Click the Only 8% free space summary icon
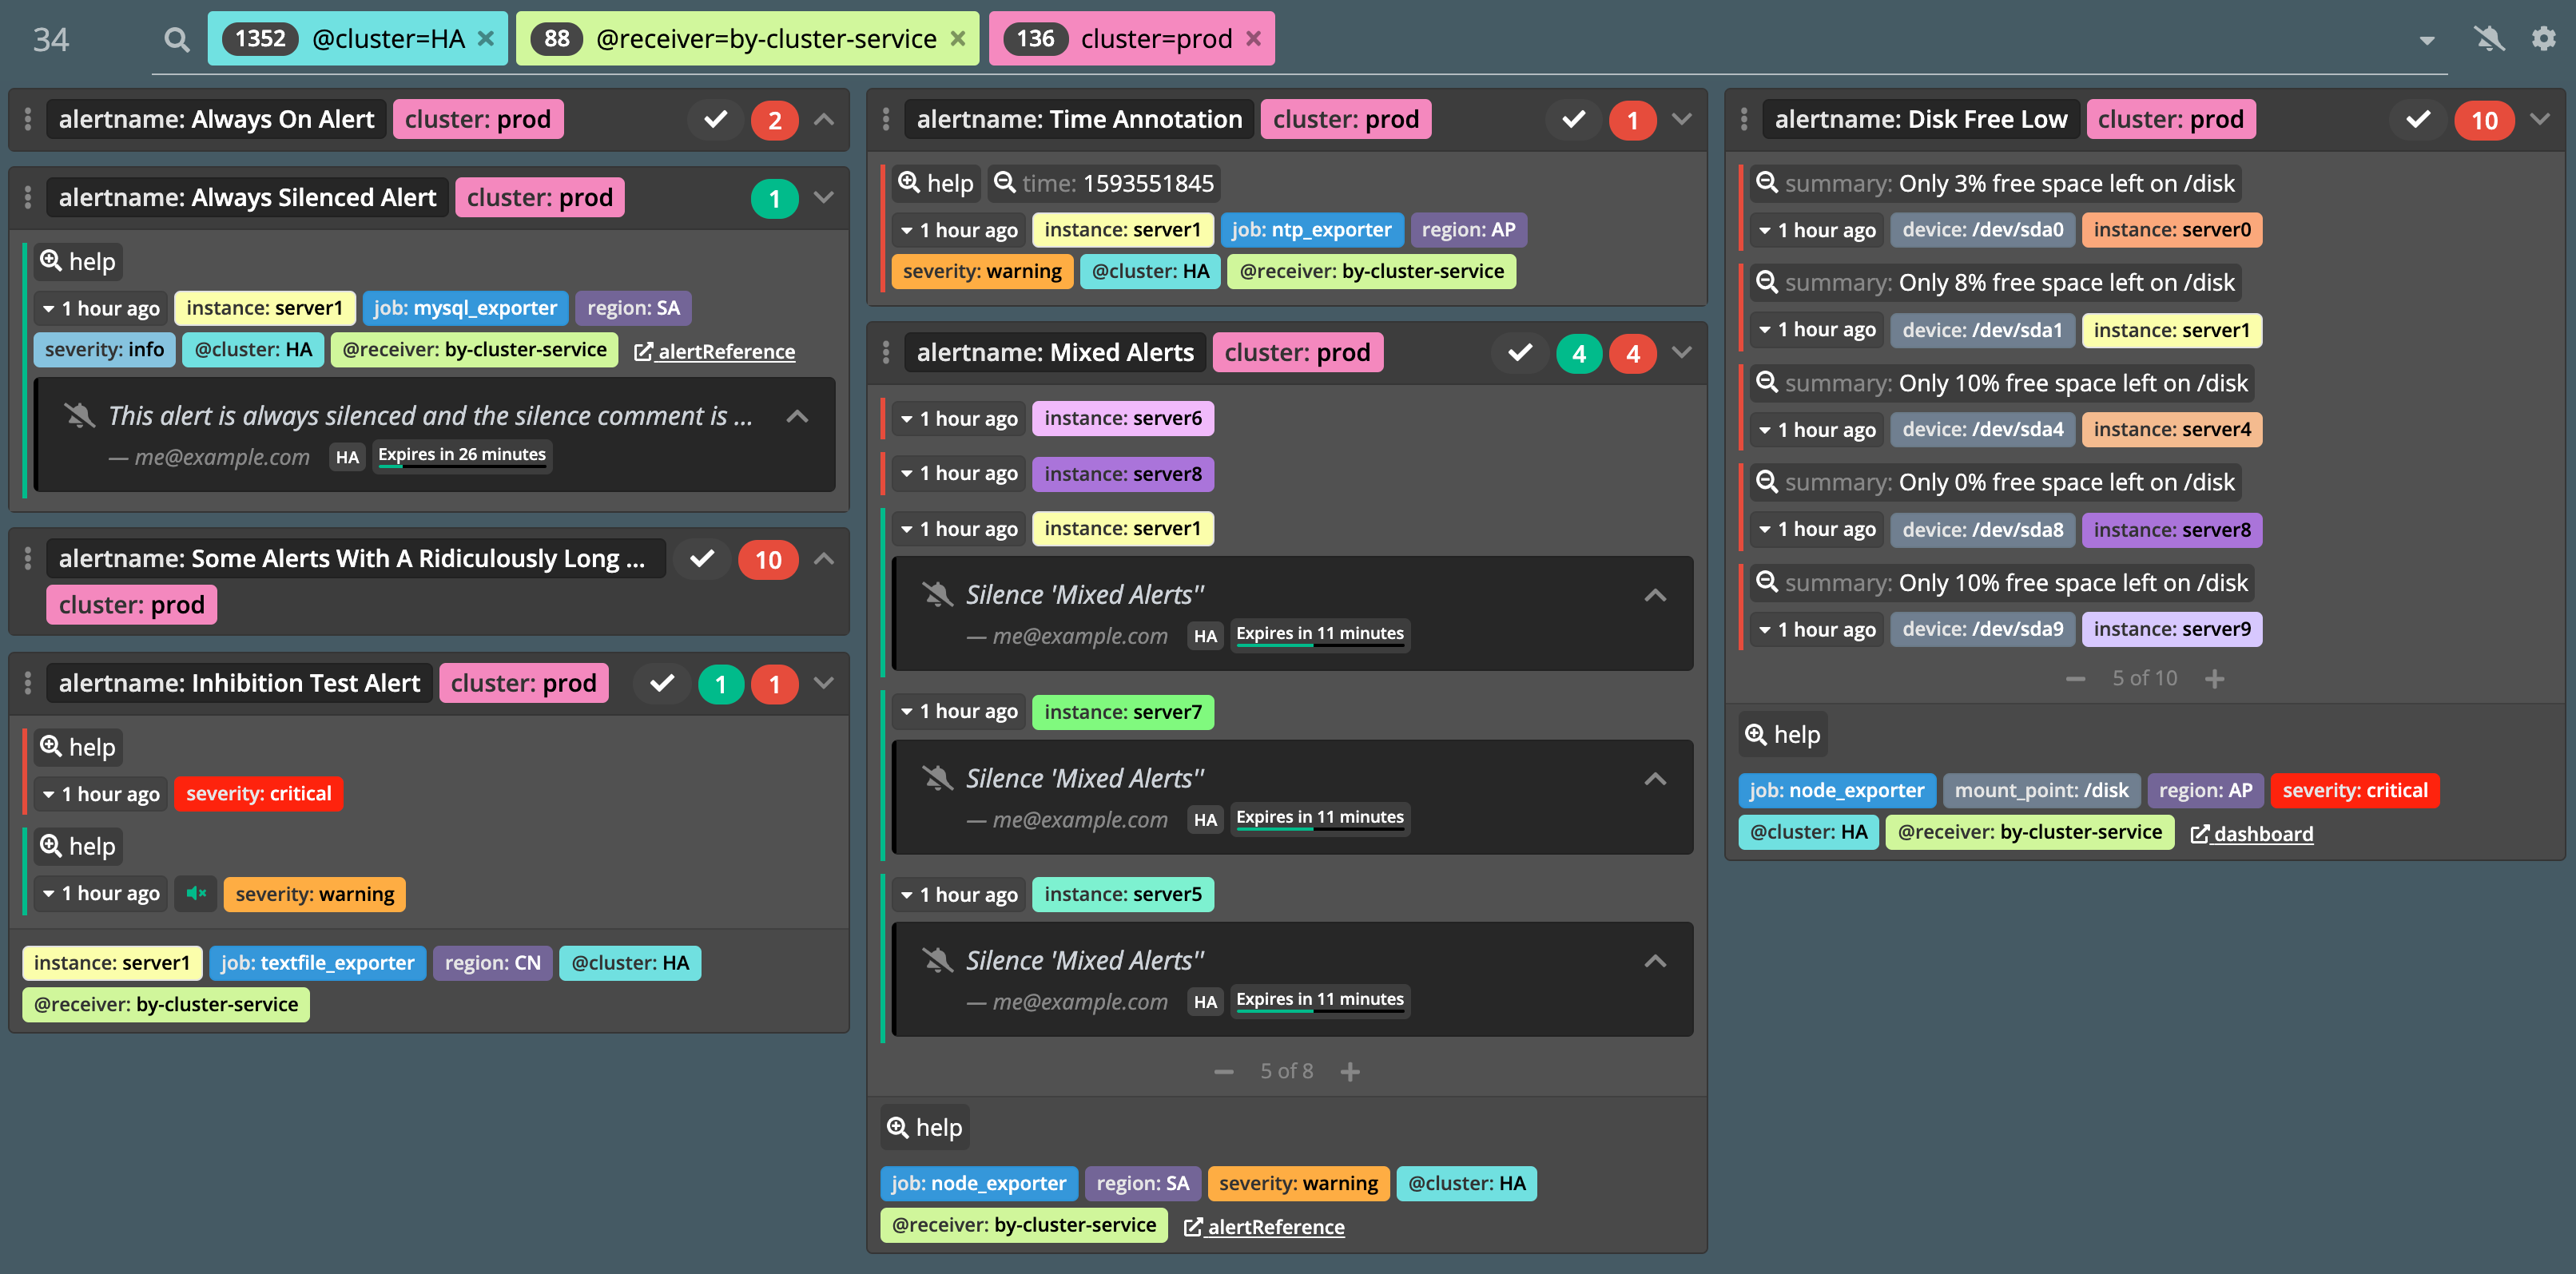The image size is (2576, 1274). click(x=1767, y=282)
